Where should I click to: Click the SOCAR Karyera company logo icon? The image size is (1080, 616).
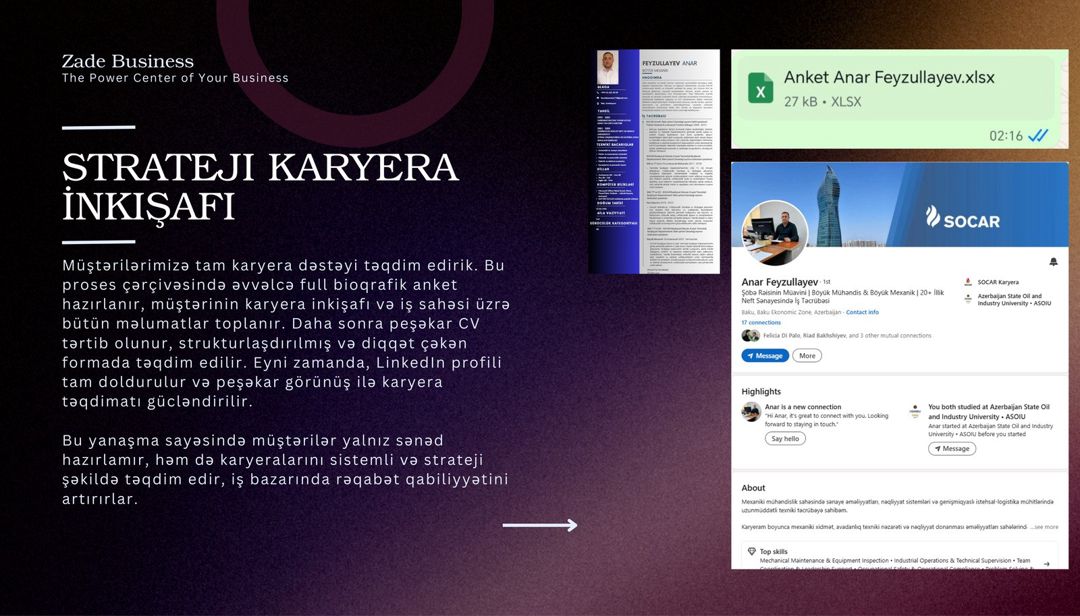(x=968, y=282)
